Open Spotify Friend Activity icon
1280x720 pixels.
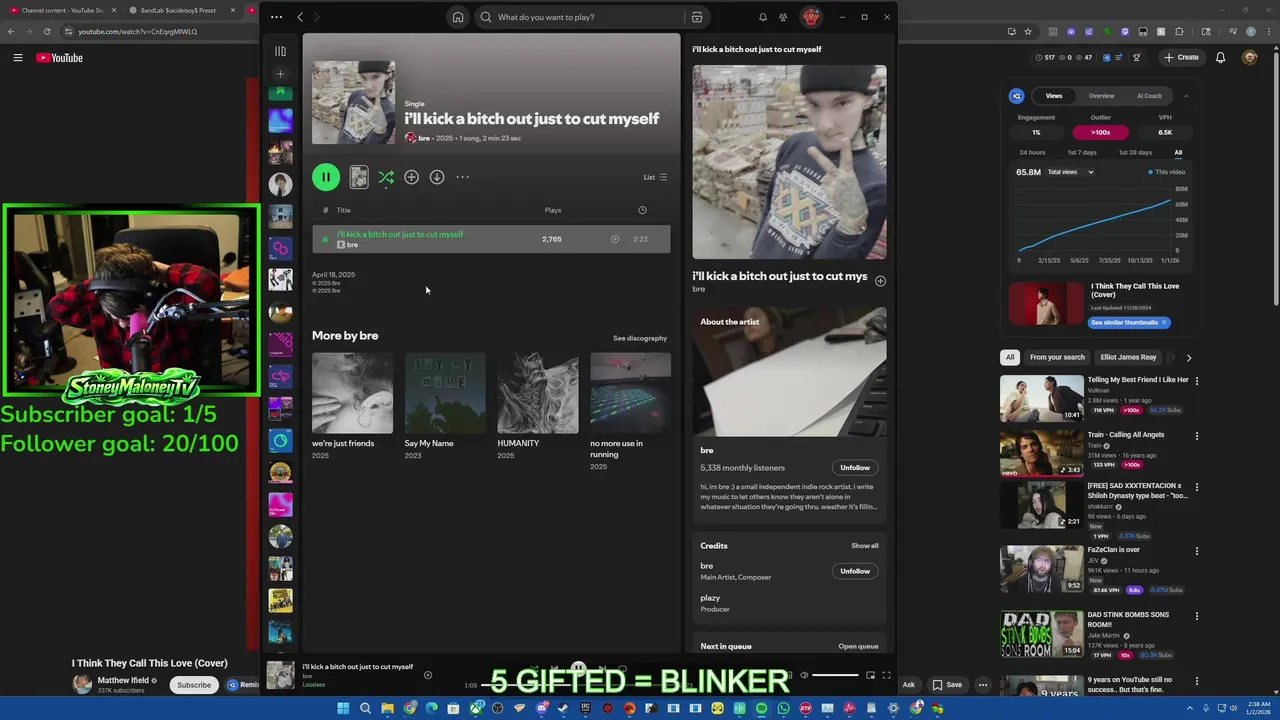(x=783, y=17)
